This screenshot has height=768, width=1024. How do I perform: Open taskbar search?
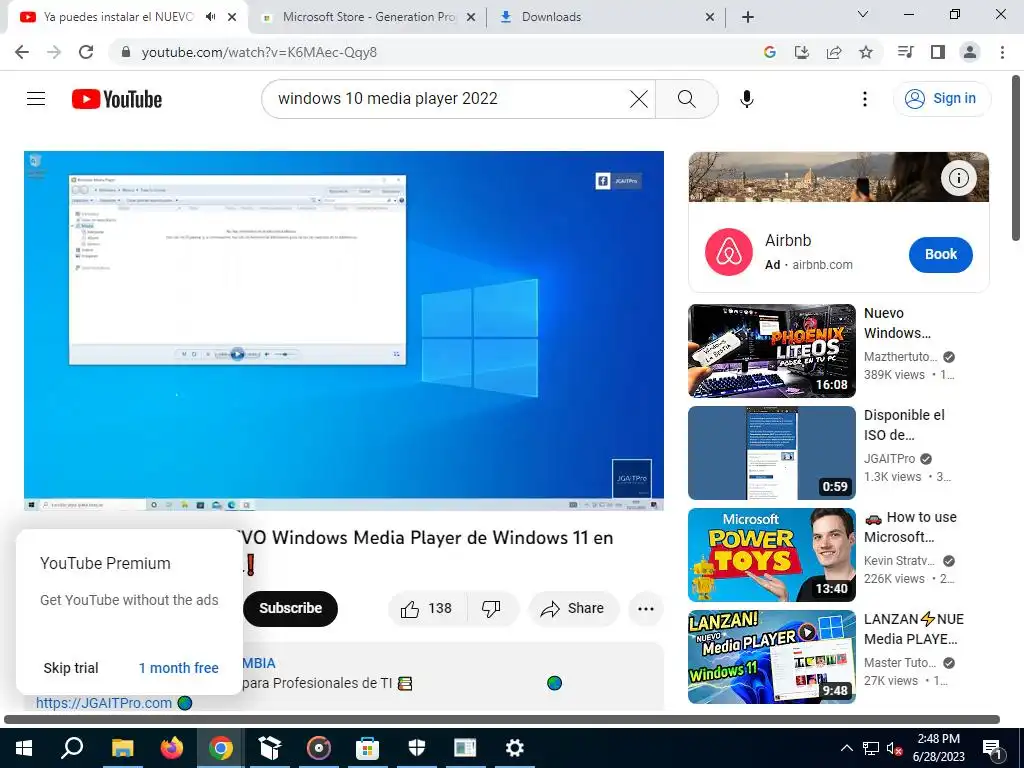pyautogui.click(x=72, y=748)
